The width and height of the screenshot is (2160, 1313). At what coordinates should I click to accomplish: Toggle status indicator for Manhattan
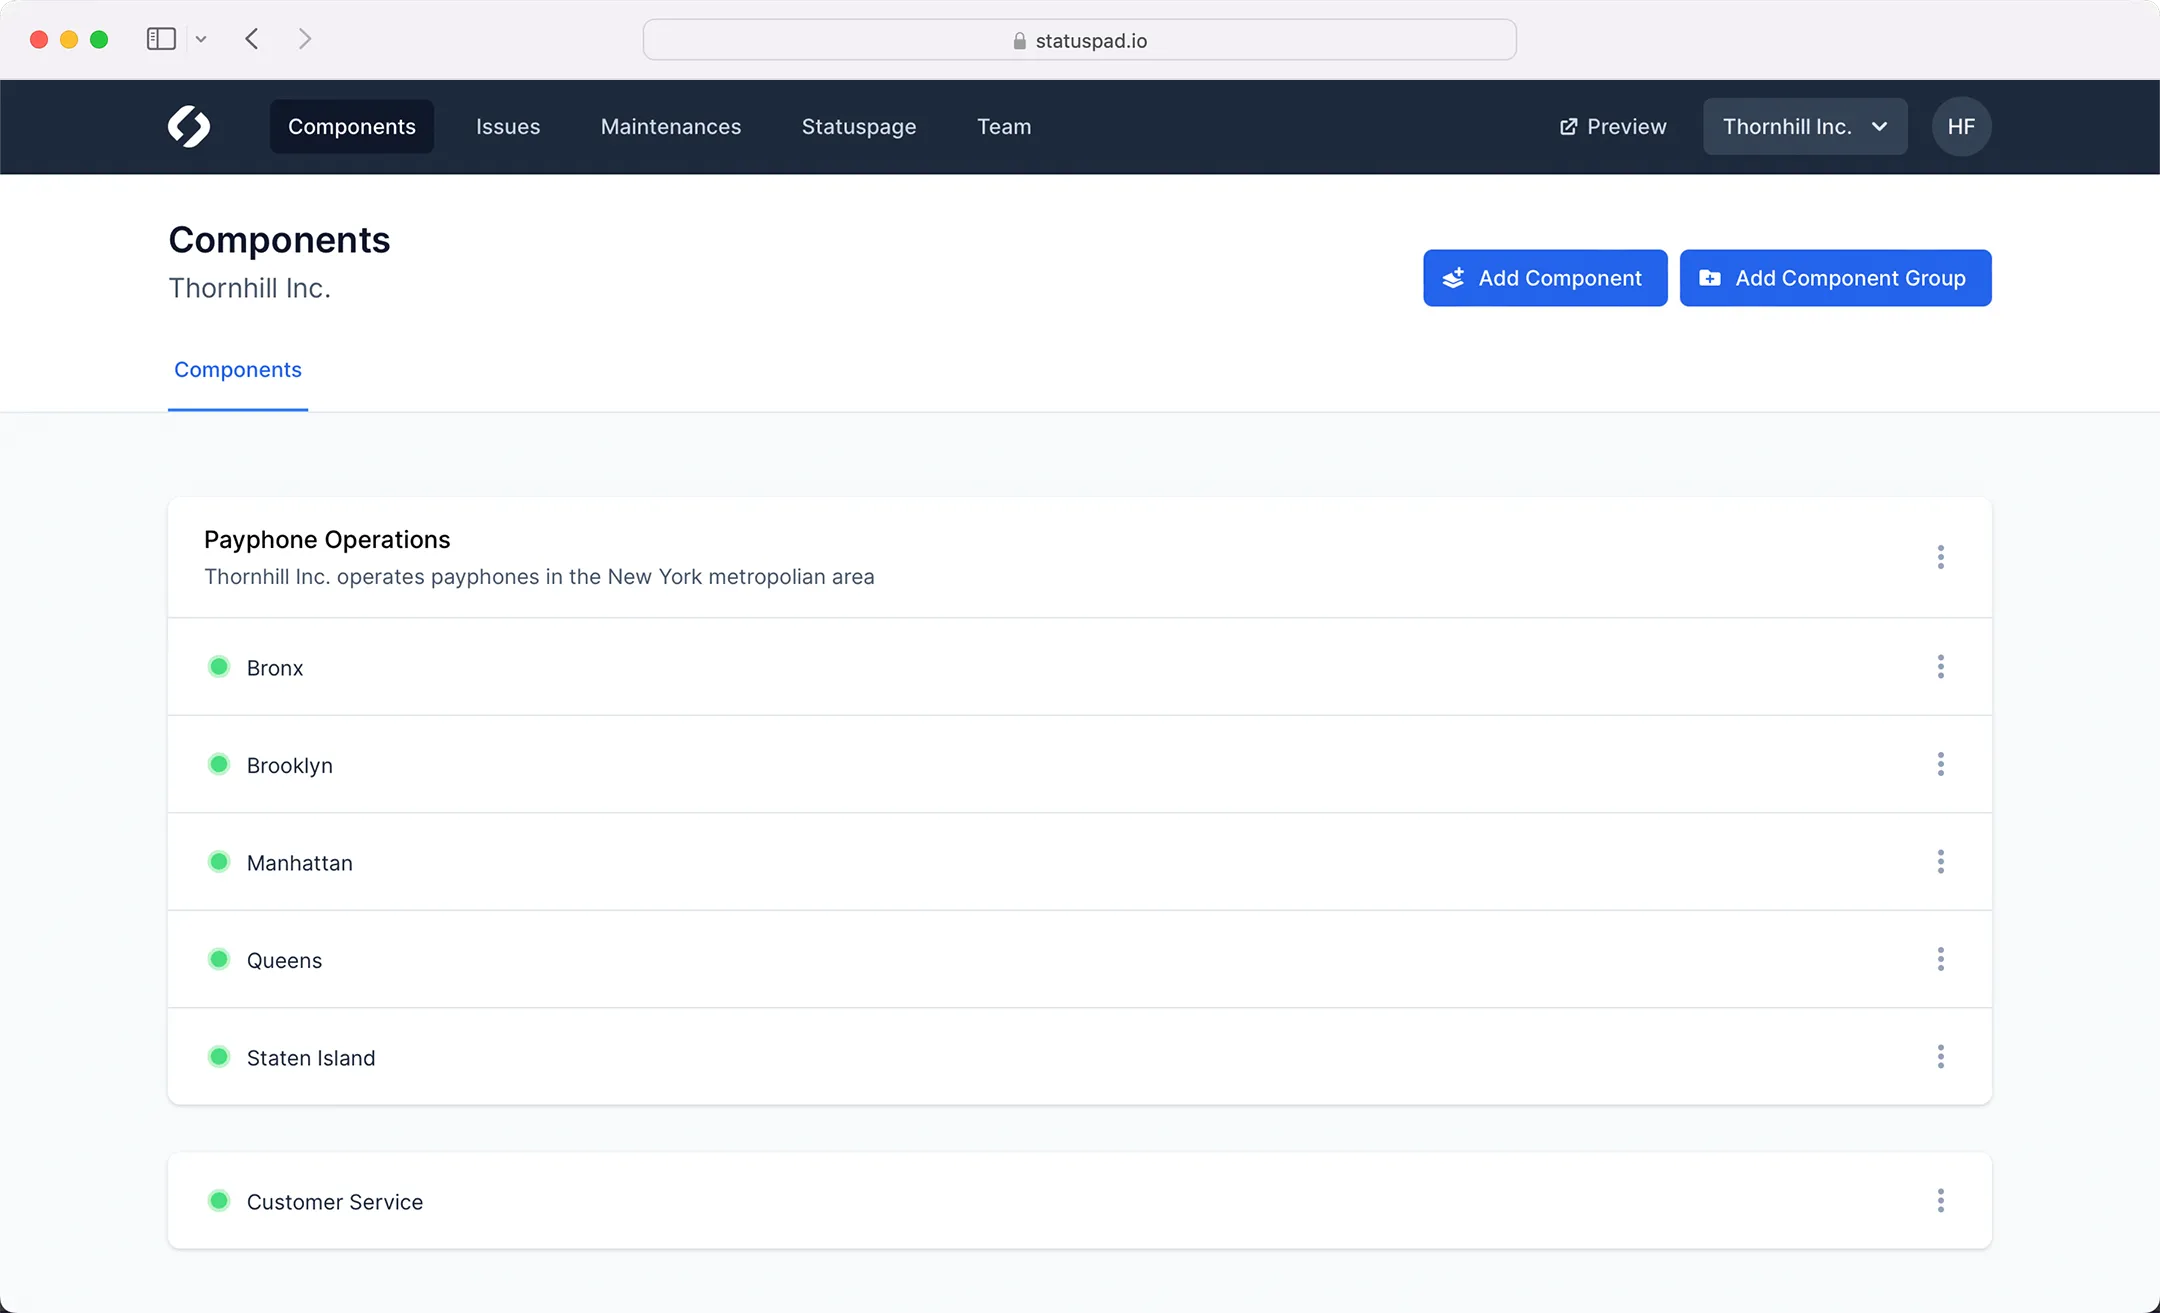click(219, 861)
